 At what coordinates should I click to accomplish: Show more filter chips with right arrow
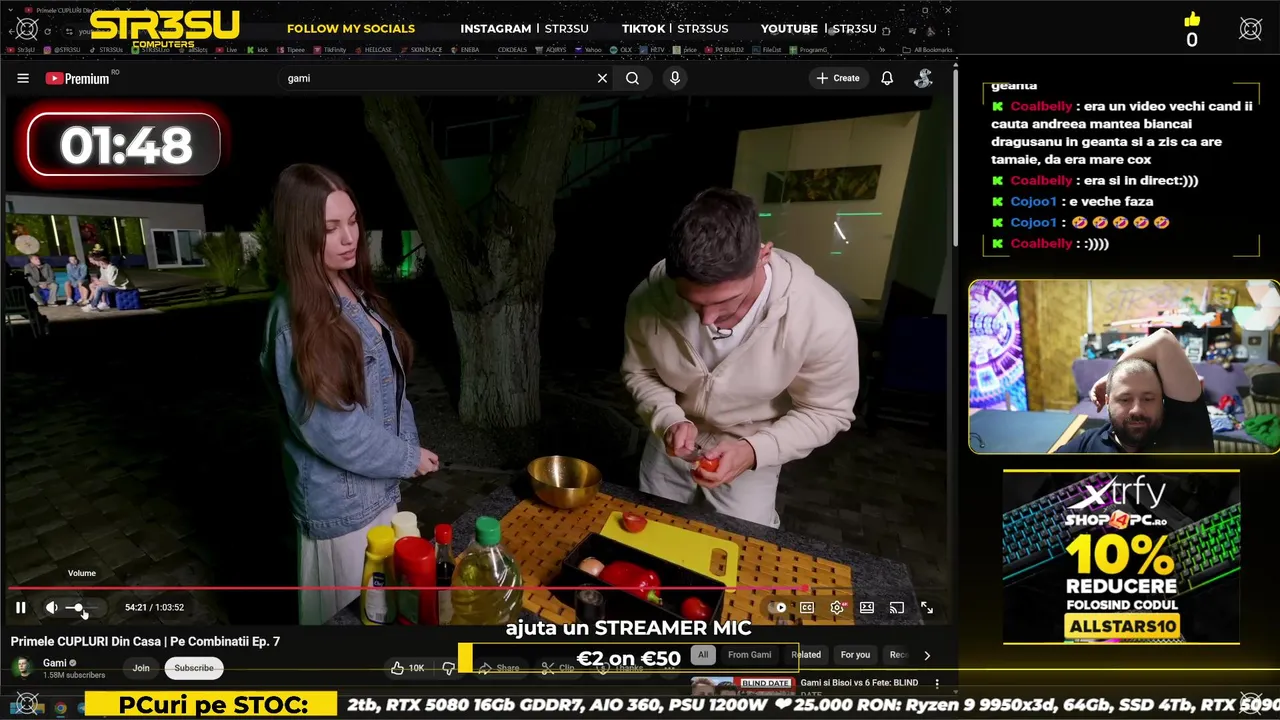click(x=927, y=655)
